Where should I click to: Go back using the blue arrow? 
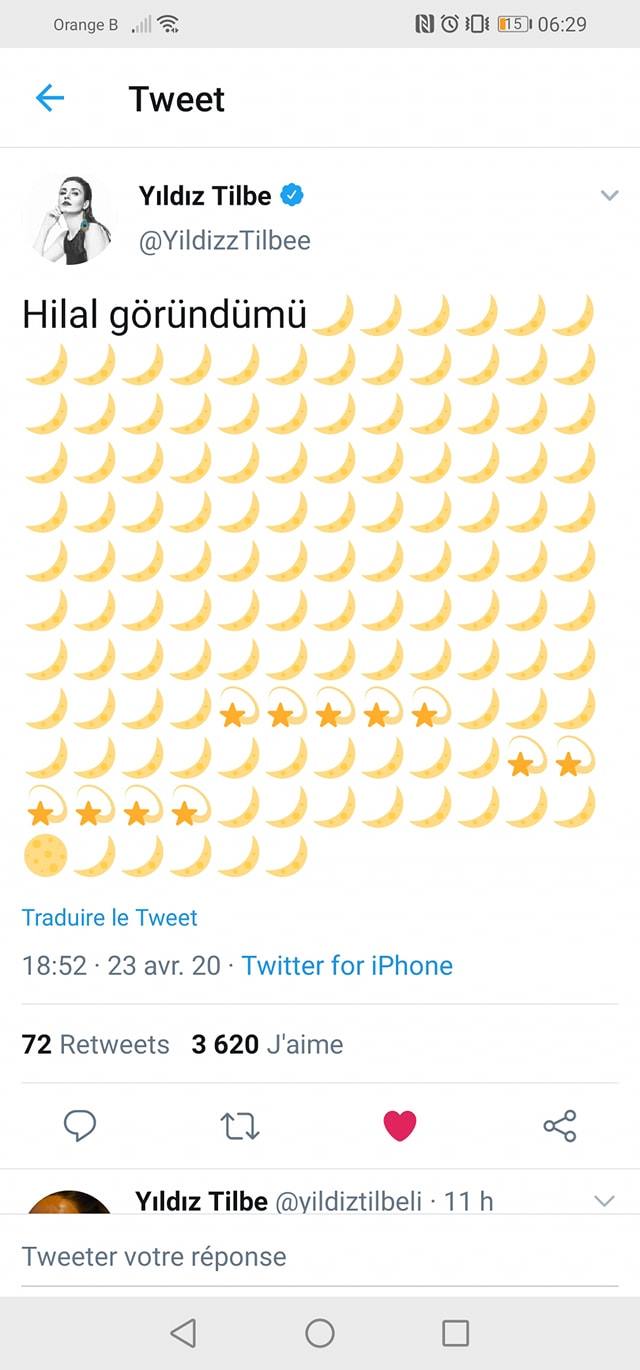[49, 98]
